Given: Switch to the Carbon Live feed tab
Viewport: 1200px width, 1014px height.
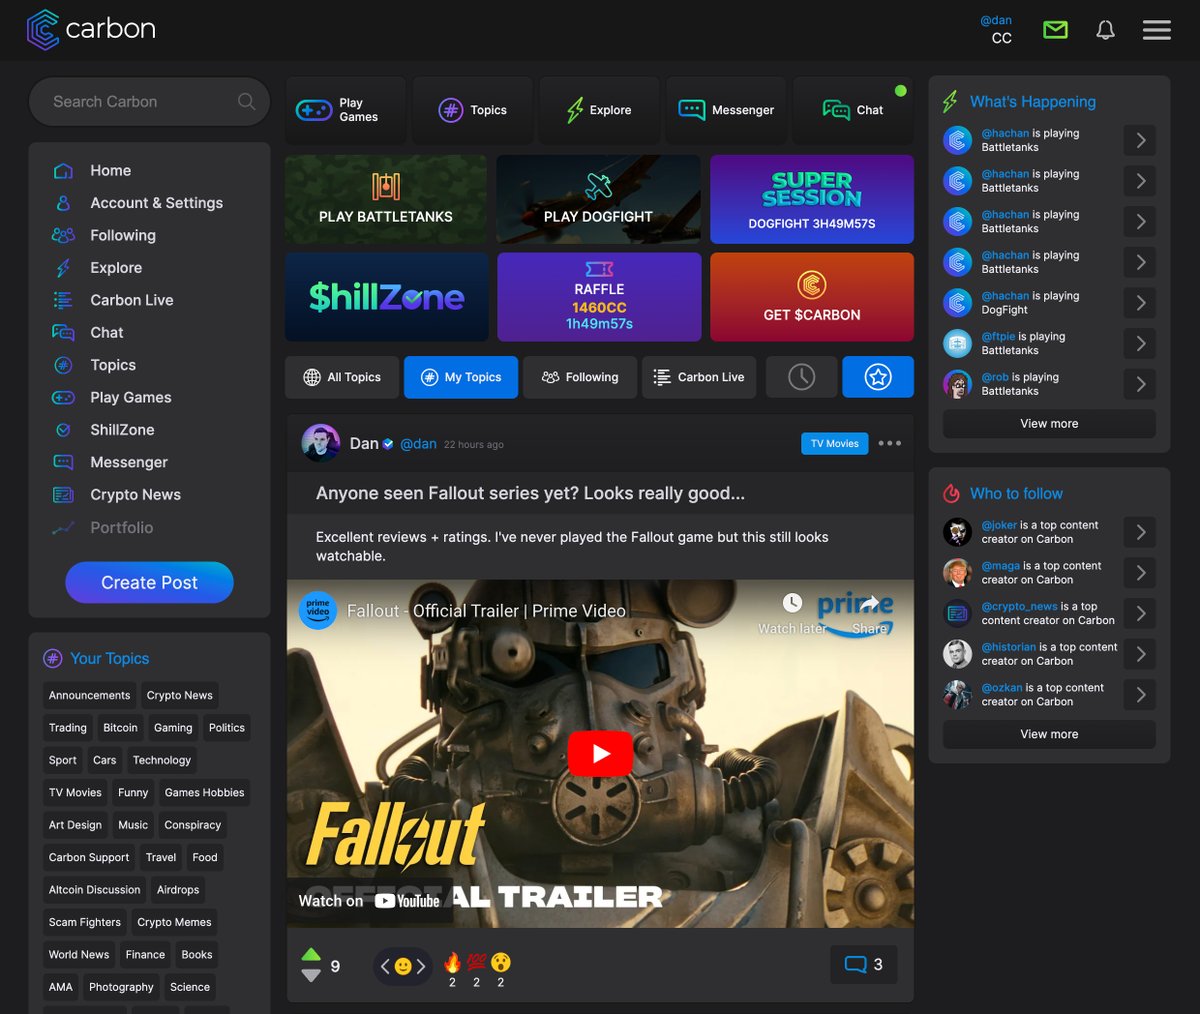Looking at the screenshot, I should (699, 377).
